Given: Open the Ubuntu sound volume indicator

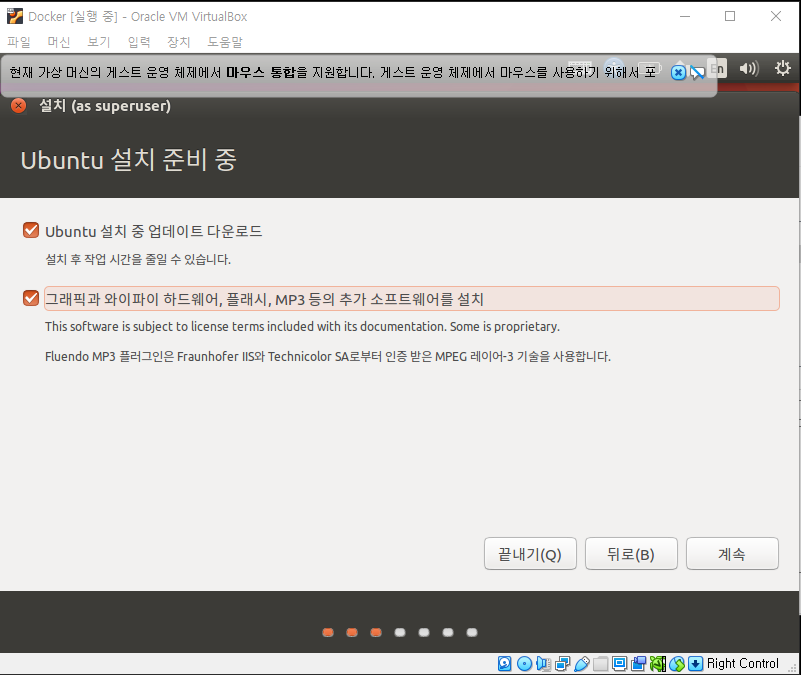Looking at the screenshot, I should coord(749,68).
